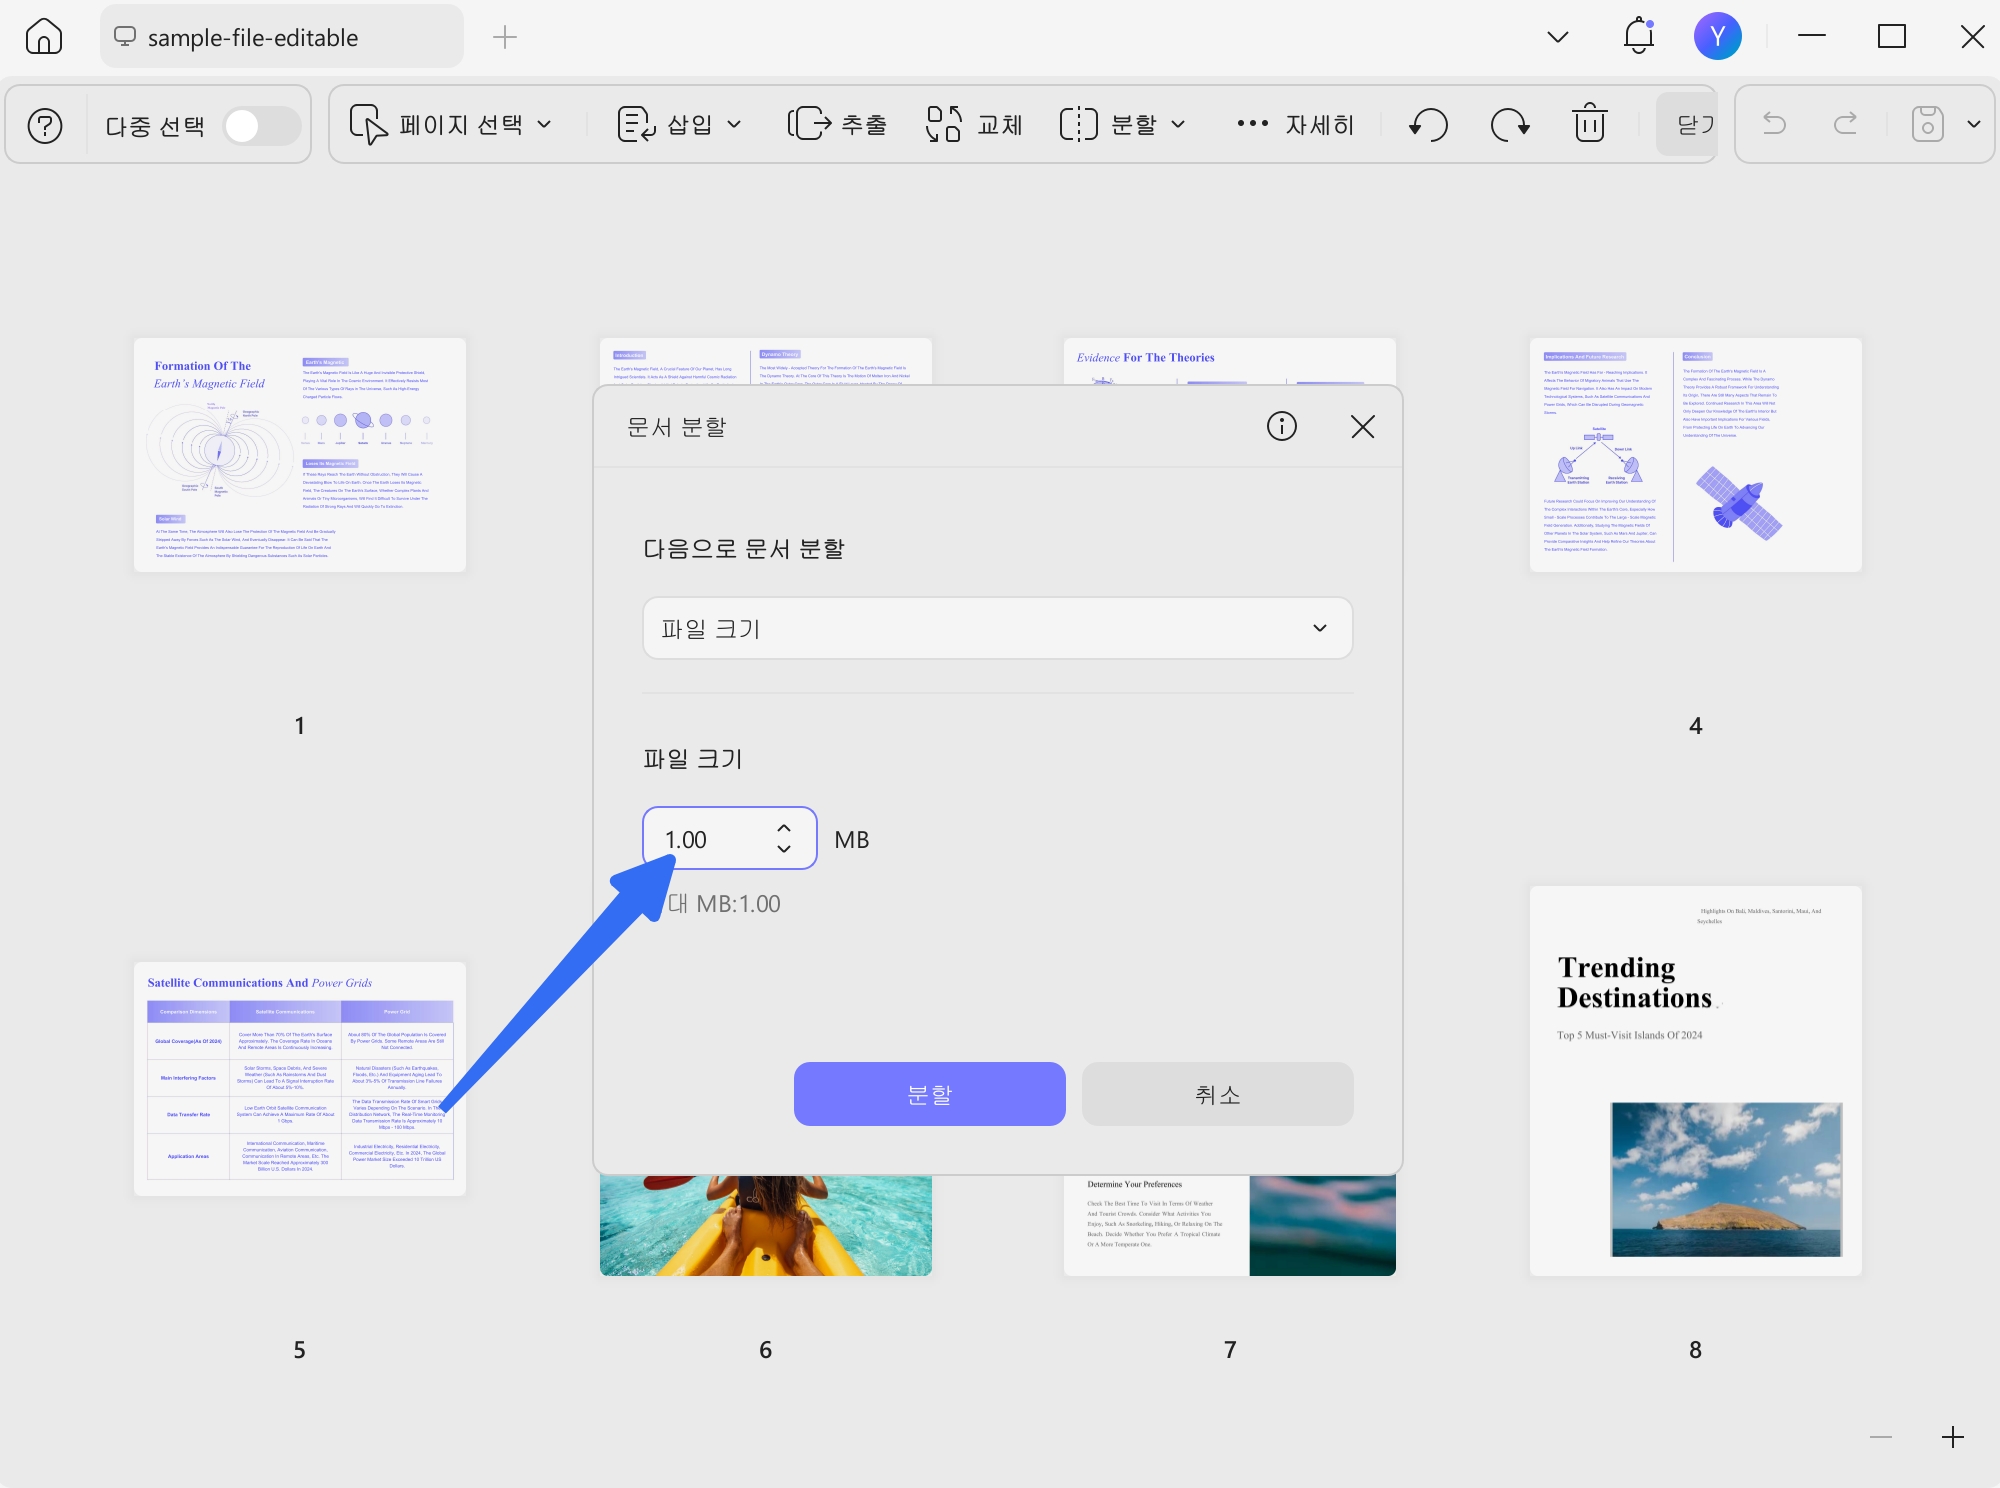The image size is (2000, 1488).
Task: Decrease file size with down stepper arrow
Action: click(x=784, y=849)
